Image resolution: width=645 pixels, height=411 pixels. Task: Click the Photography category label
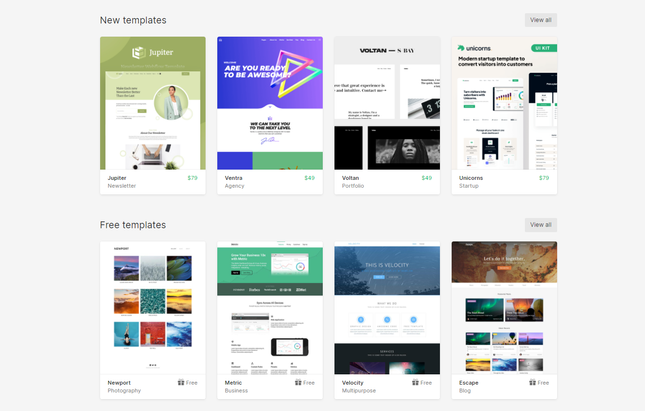tap(124, 391)
